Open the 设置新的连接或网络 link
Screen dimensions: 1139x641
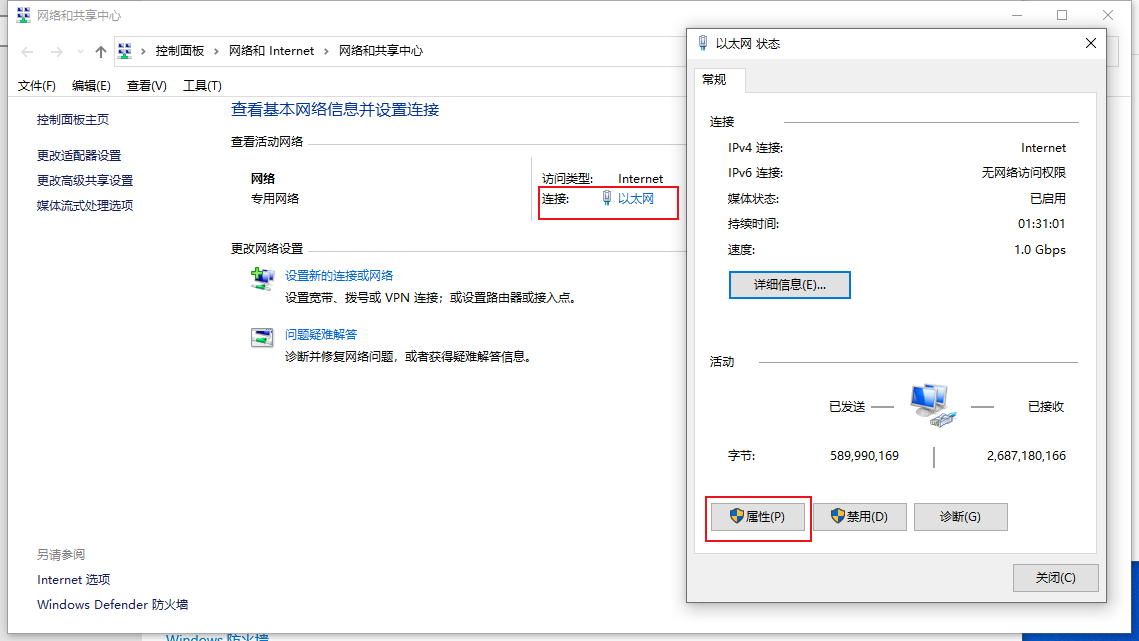pyautogui.click(x=339, y=276)
